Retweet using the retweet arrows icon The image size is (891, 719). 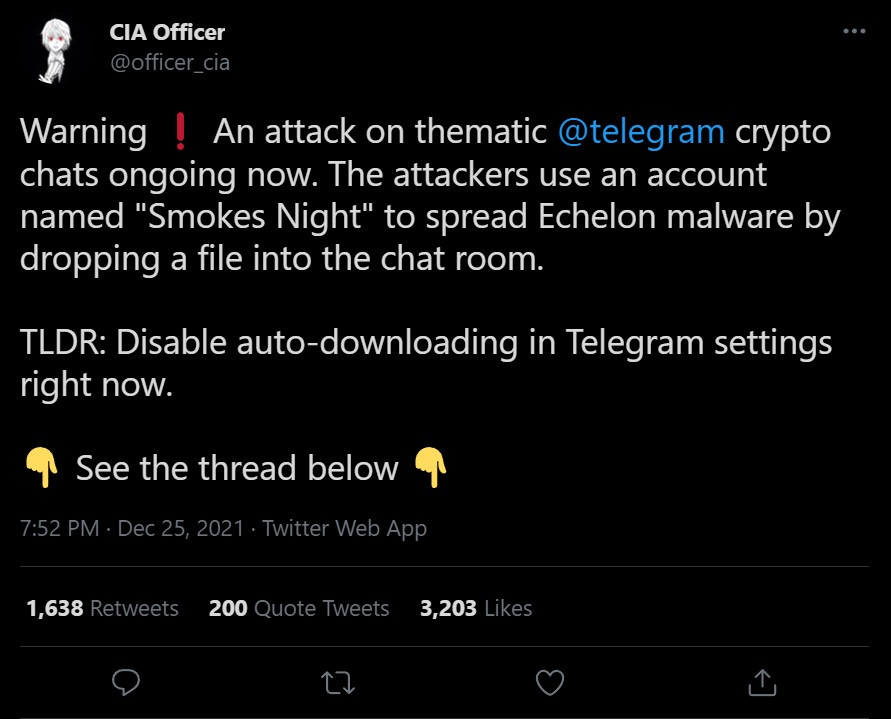click(x=337, y=683)
